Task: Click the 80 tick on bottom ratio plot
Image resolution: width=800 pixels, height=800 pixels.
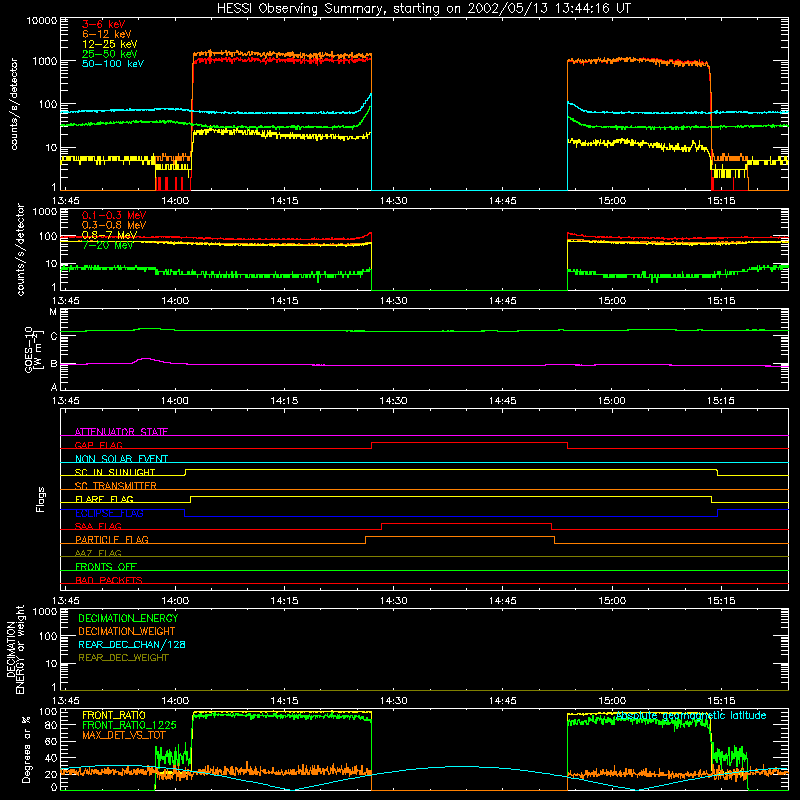Action: (51, 724)
